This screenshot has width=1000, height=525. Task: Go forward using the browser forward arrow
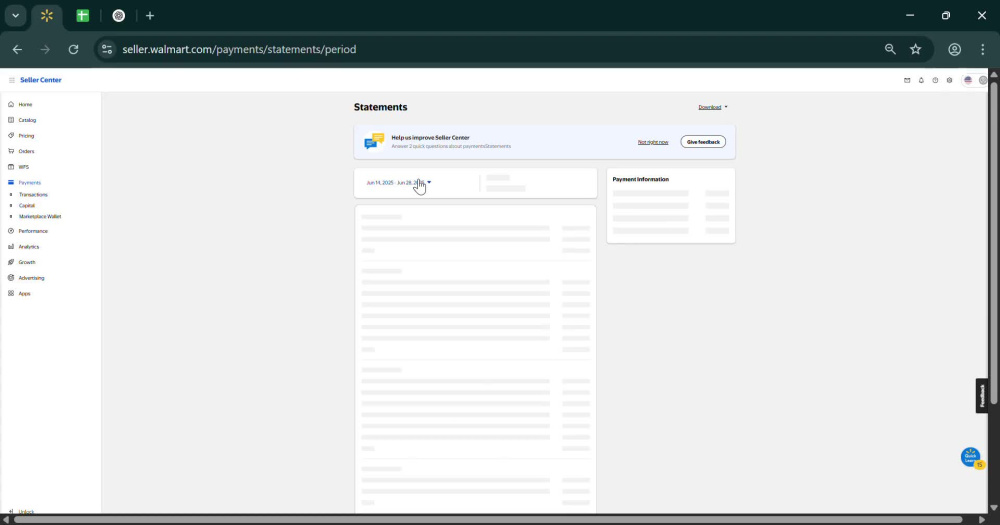pos(45,49)
